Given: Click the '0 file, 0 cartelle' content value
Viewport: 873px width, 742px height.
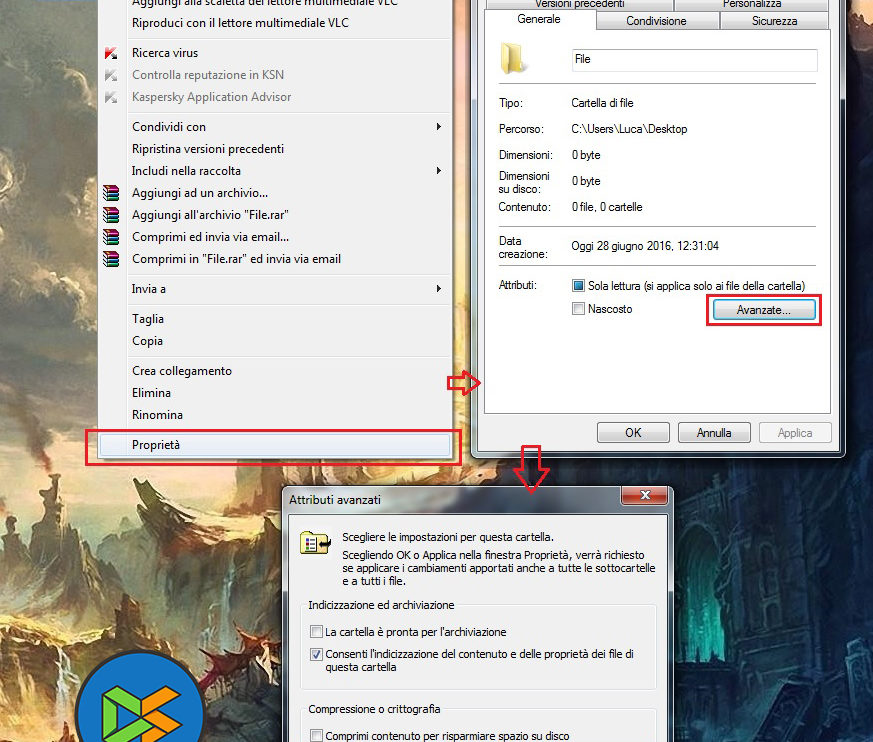Looking at the screenshot, I should 607,207.
